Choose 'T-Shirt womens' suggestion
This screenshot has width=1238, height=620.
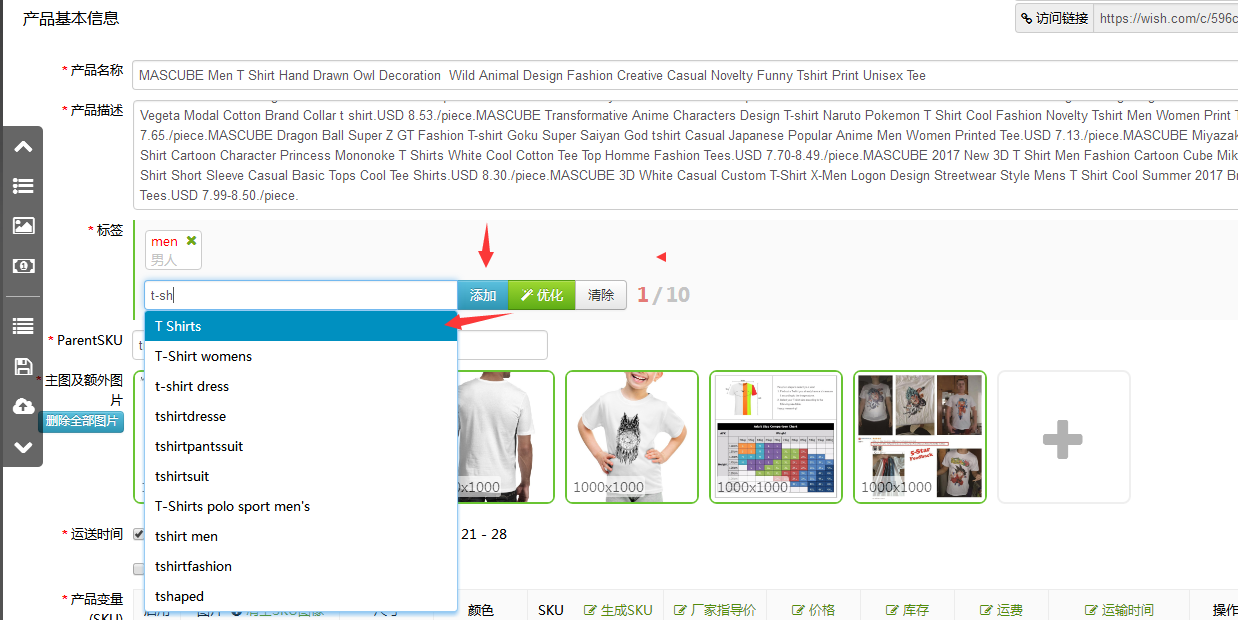coord(301,356)
